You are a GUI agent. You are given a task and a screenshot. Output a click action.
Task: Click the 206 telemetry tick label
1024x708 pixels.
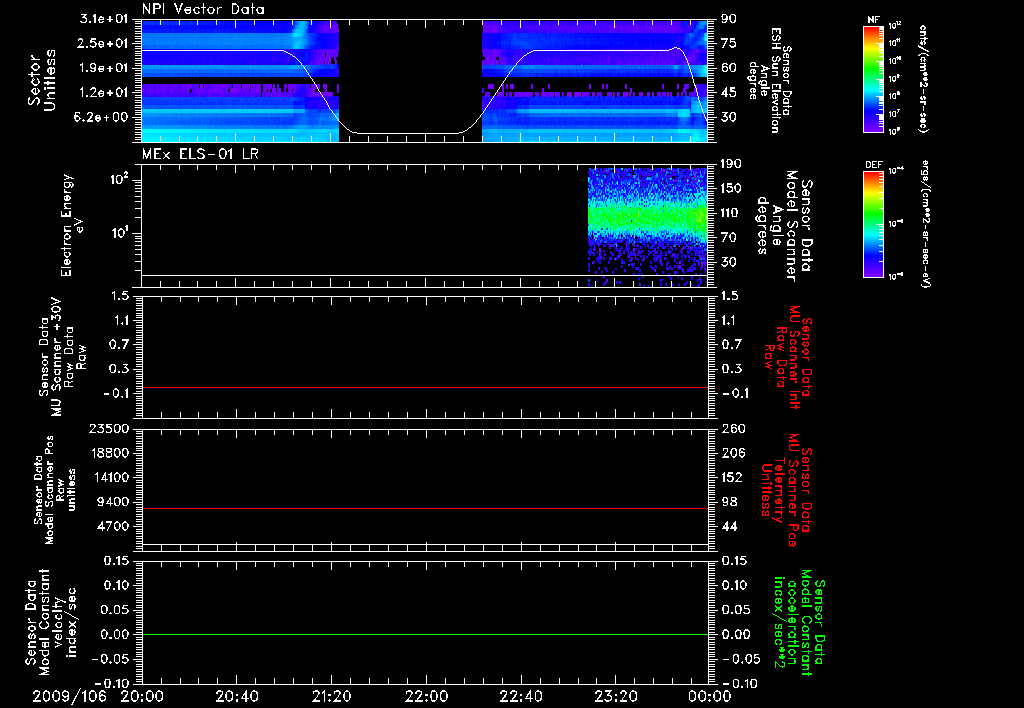(733, 453)
